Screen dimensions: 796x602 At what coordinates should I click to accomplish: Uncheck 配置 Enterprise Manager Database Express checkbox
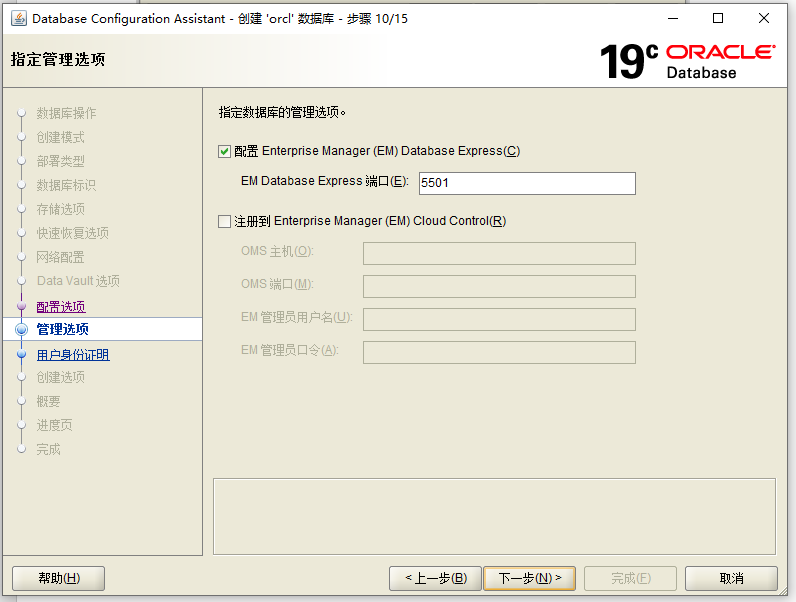(224, 151)
